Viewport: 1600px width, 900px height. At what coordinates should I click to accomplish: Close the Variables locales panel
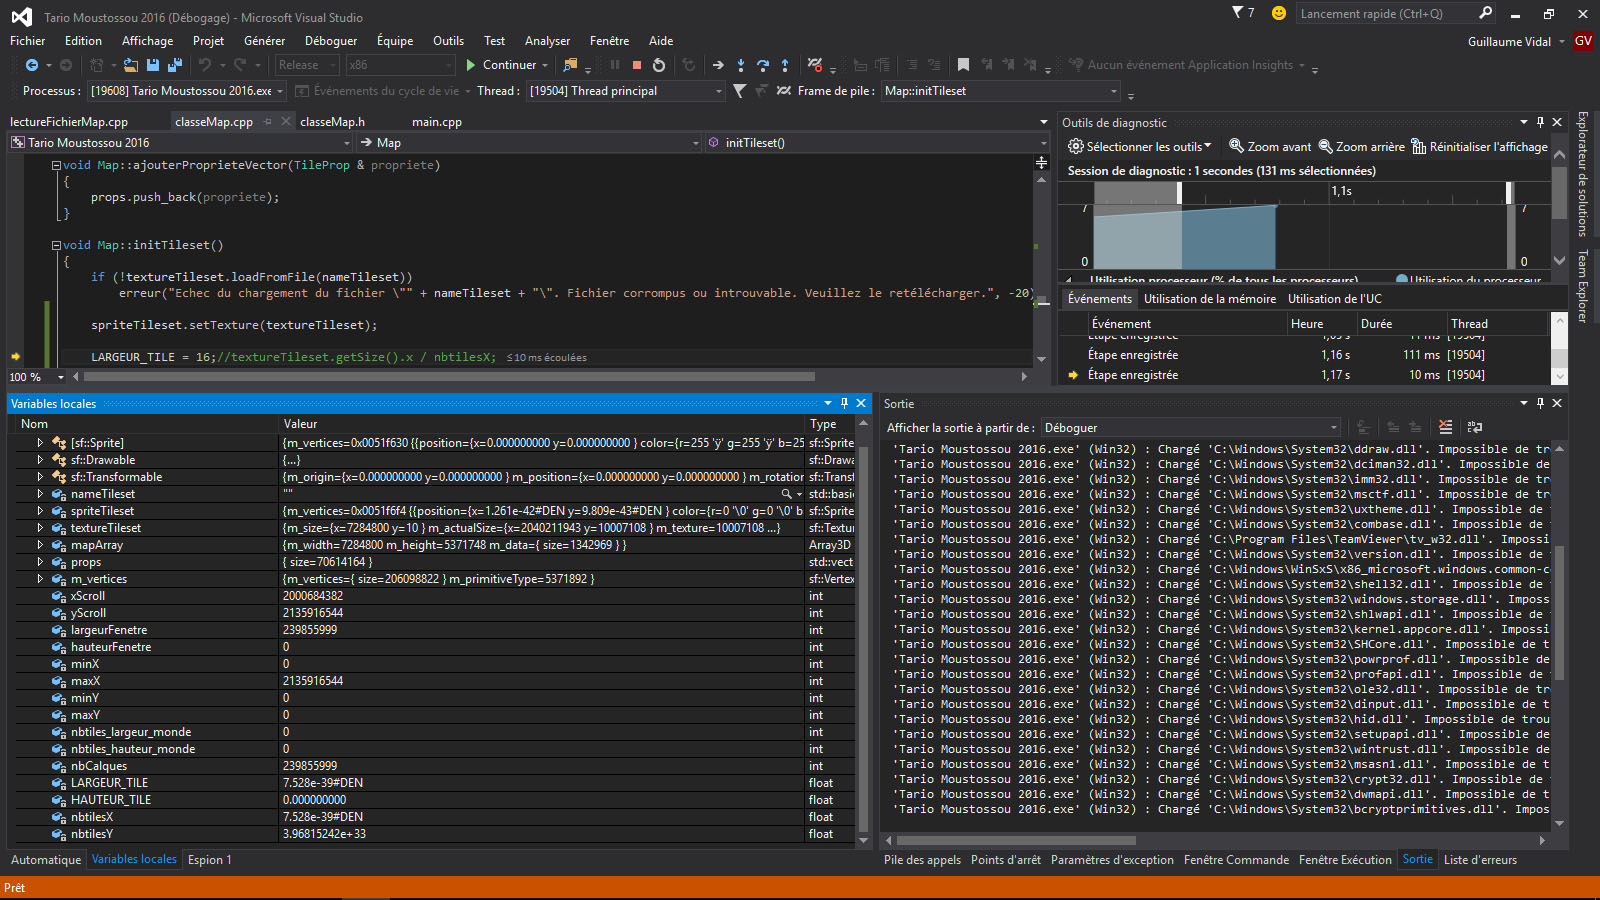[x=861, y=403]
